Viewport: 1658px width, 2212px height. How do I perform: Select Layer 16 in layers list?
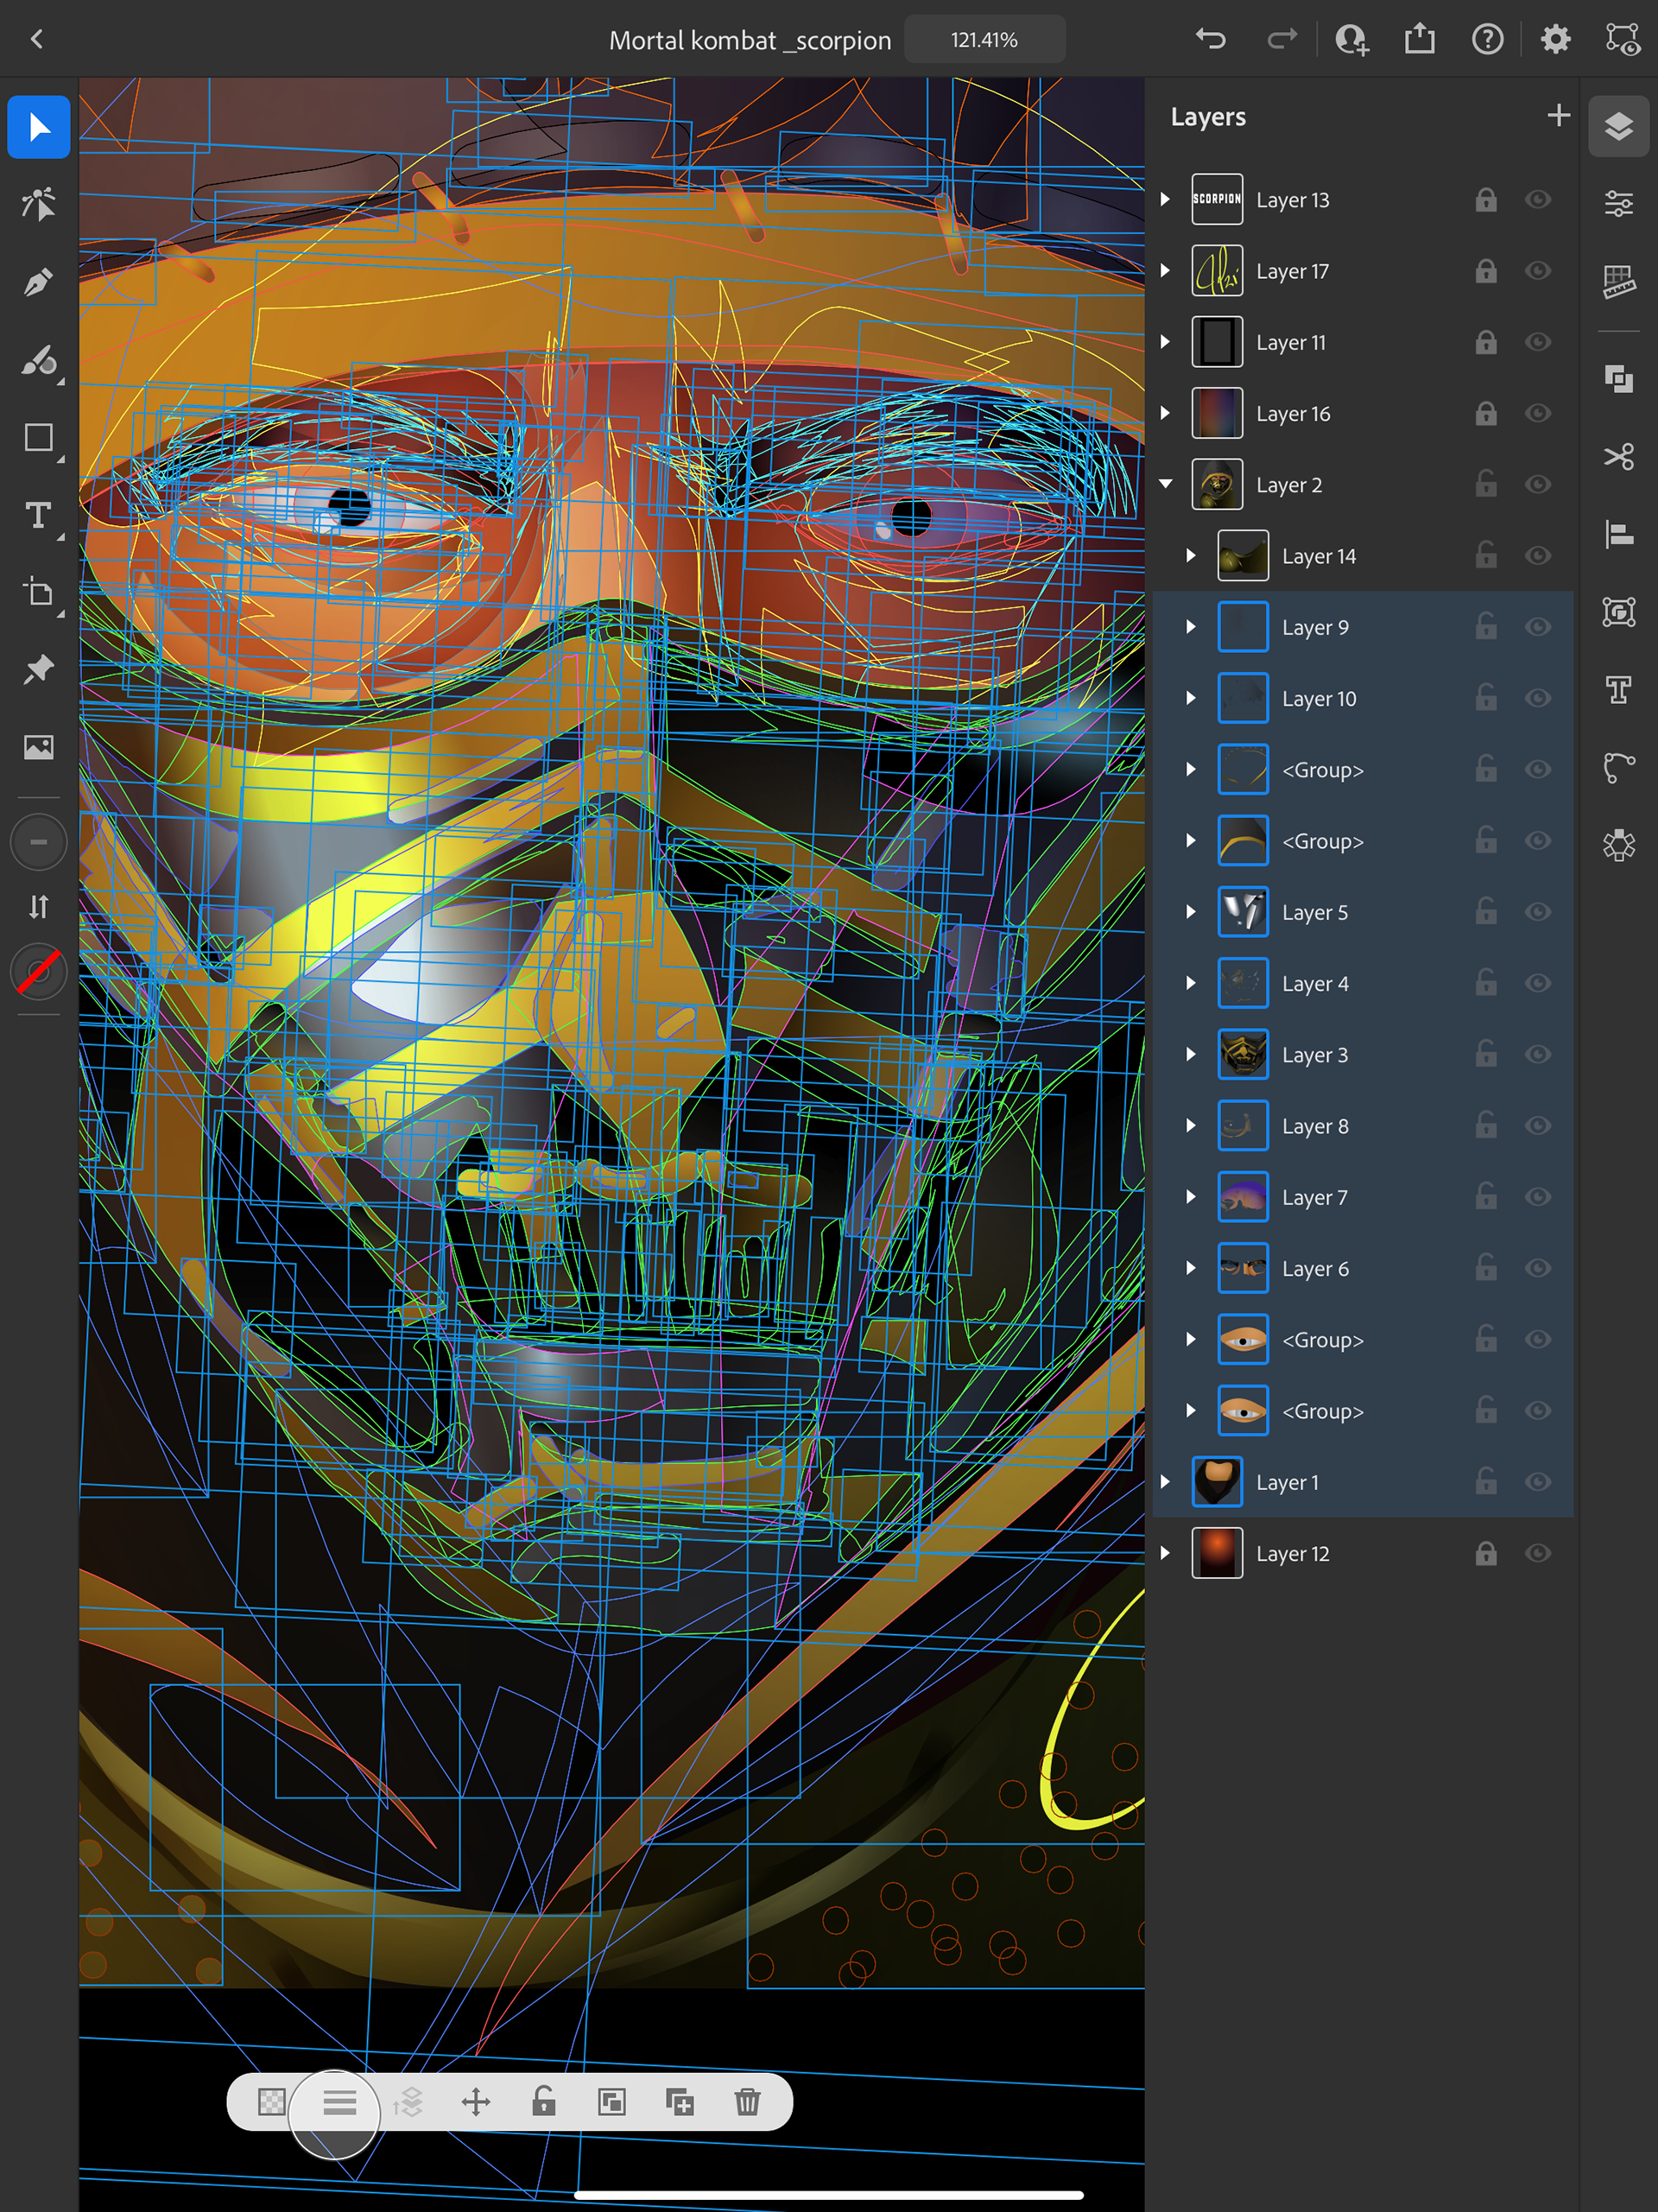point(1292,414)
